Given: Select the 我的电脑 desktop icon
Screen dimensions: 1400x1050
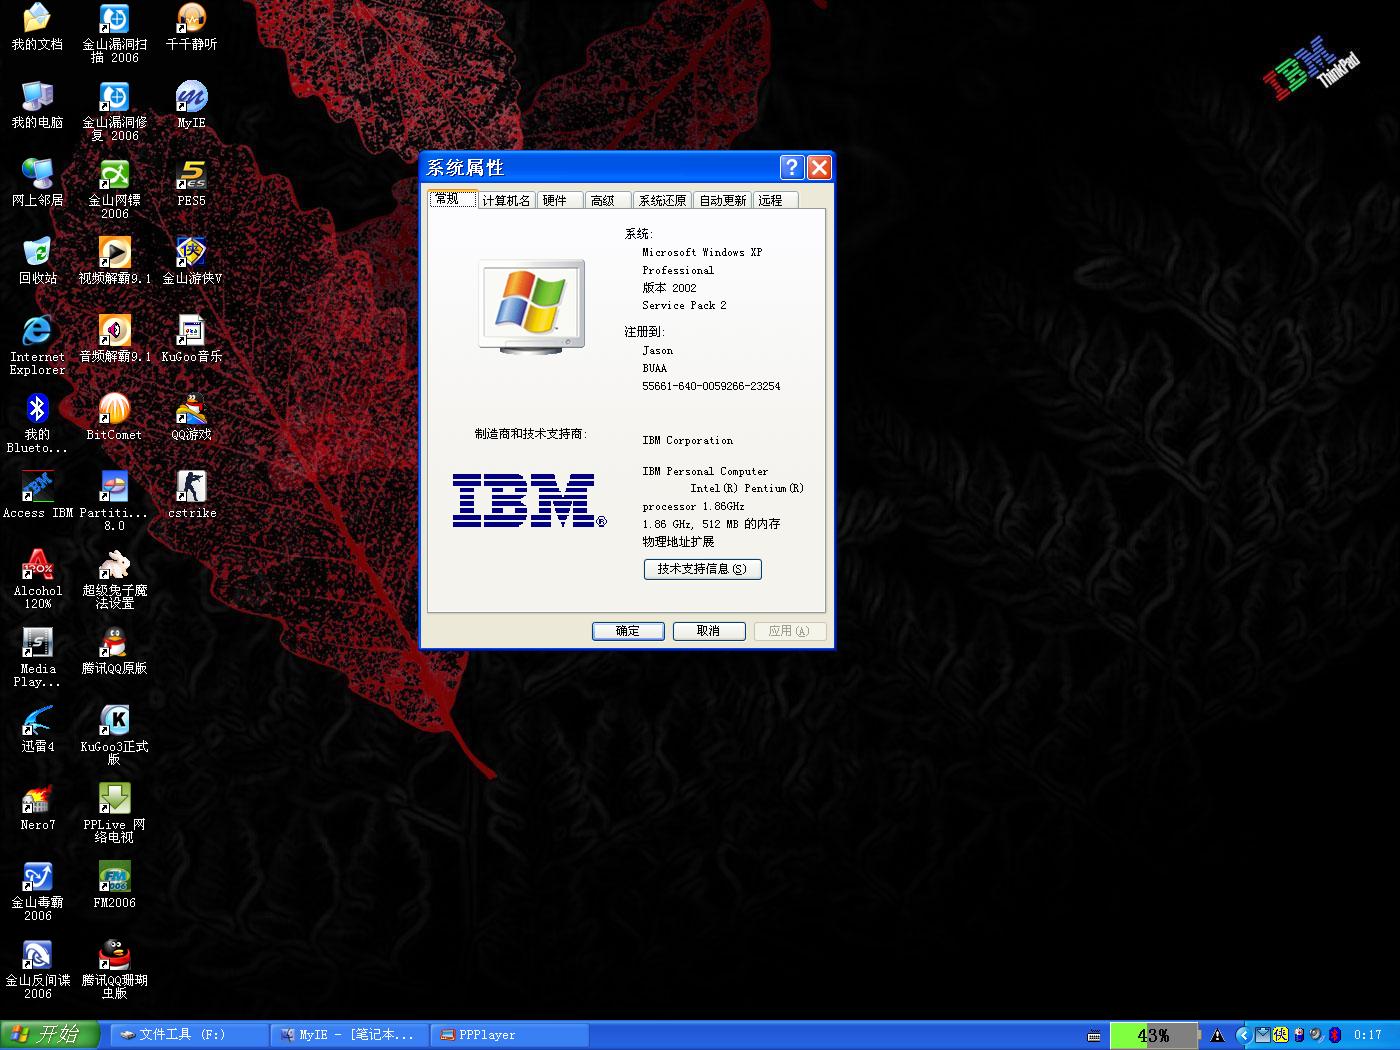Looking at the screenshot, I should click(37, 98).
